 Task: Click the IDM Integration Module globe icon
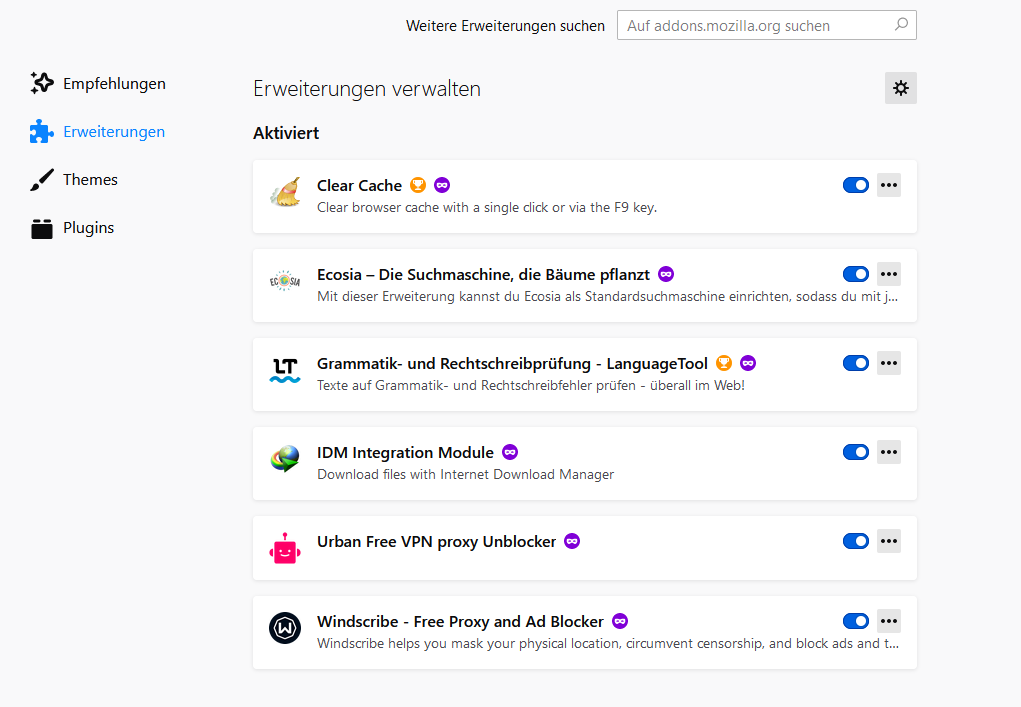tap(285, 460)
